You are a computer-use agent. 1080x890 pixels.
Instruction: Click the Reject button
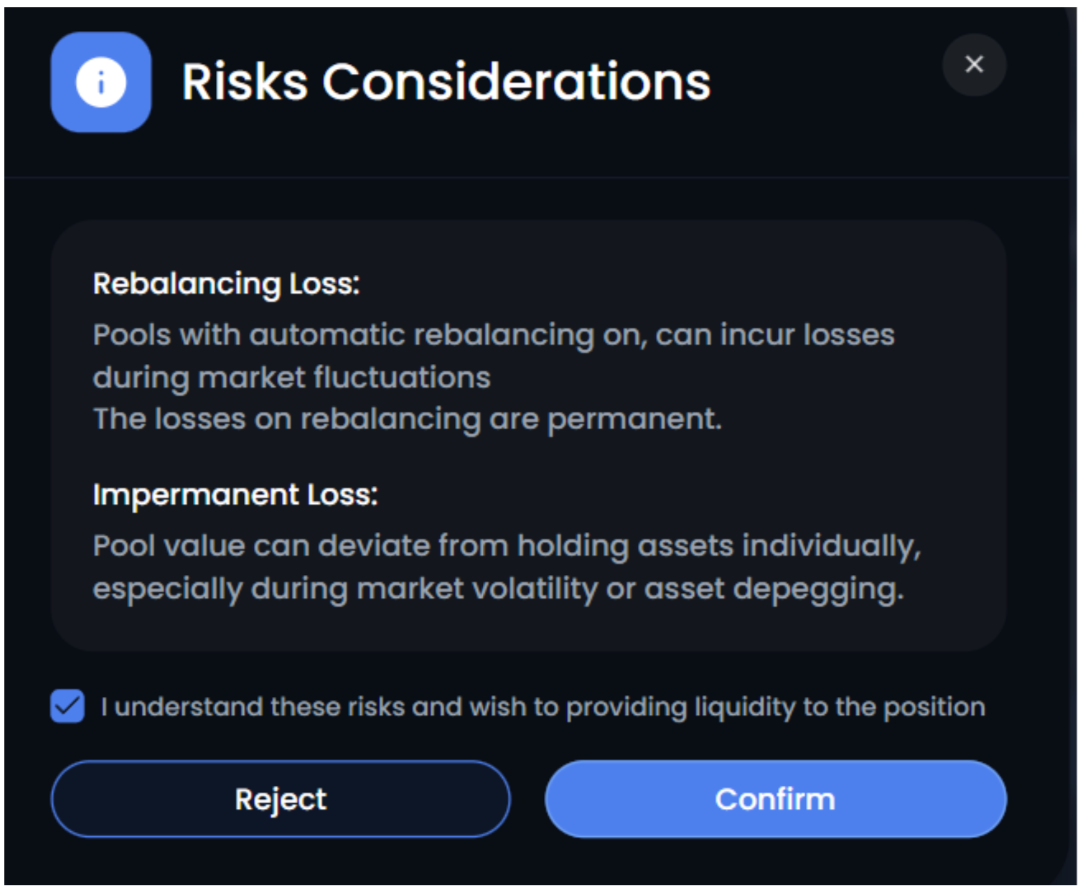click(280, 799)
